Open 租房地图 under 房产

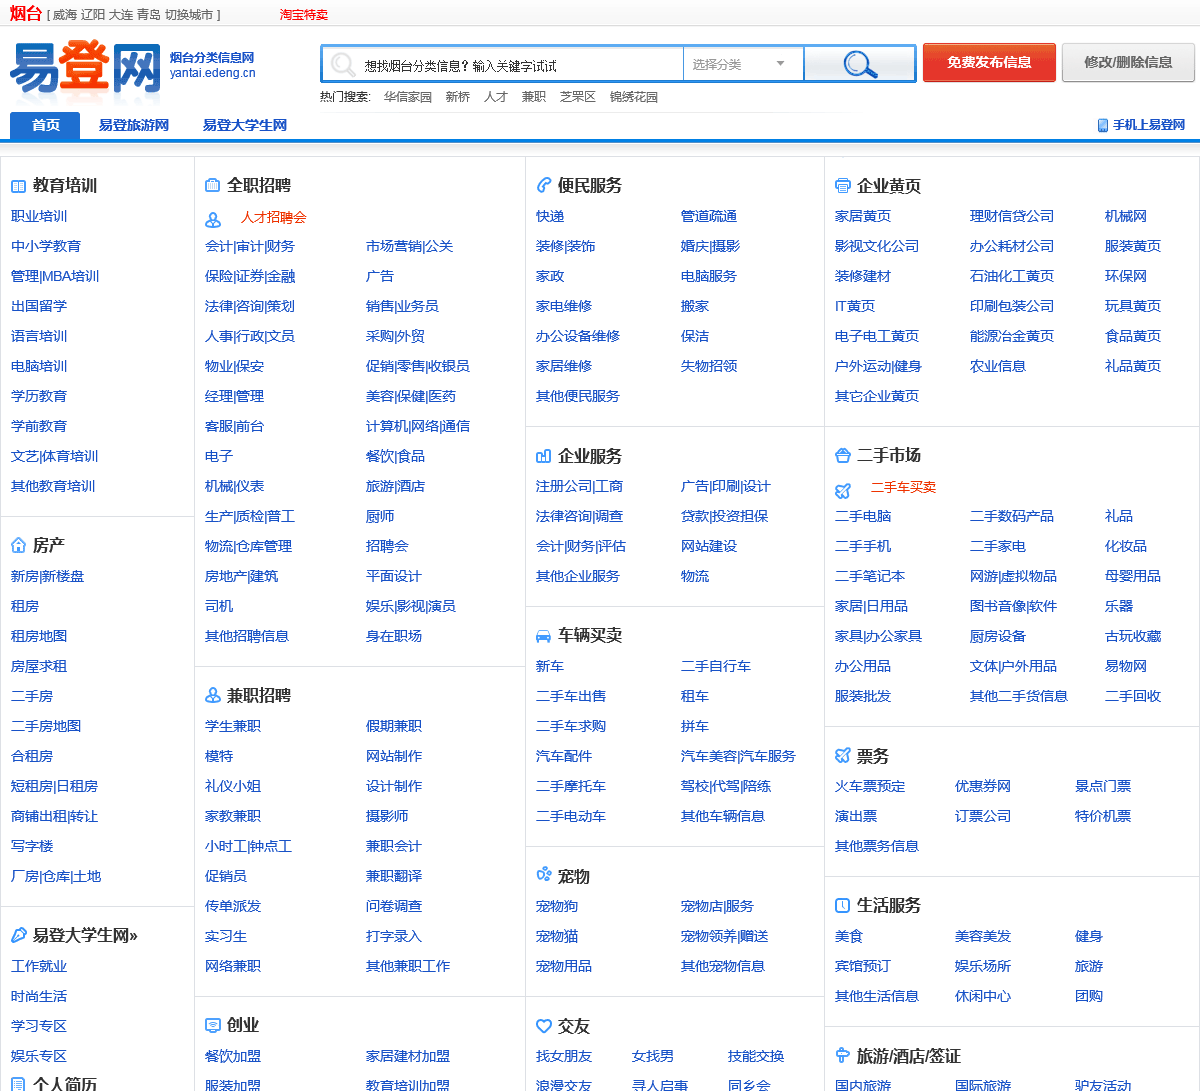point(39,636)
